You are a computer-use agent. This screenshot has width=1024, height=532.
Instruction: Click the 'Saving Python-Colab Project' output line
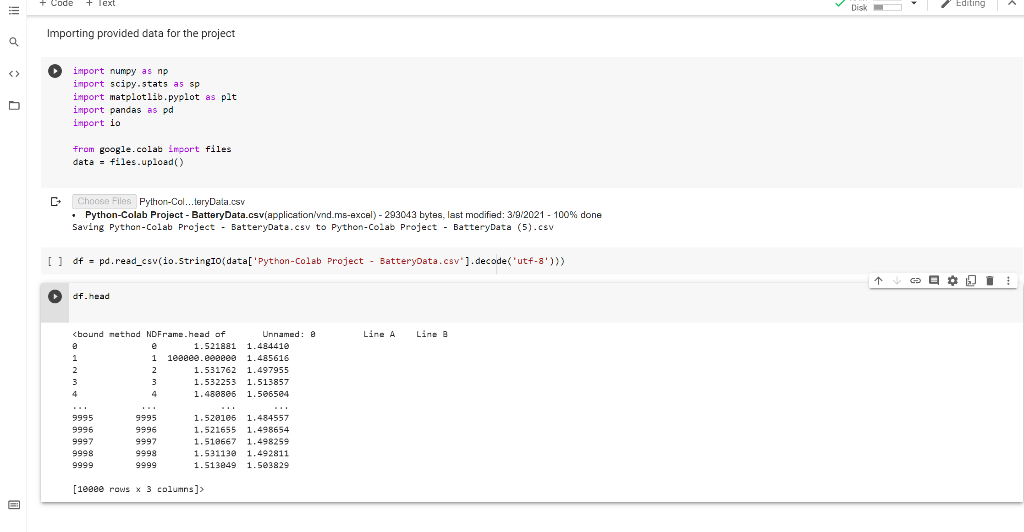[x=313, y=227]
